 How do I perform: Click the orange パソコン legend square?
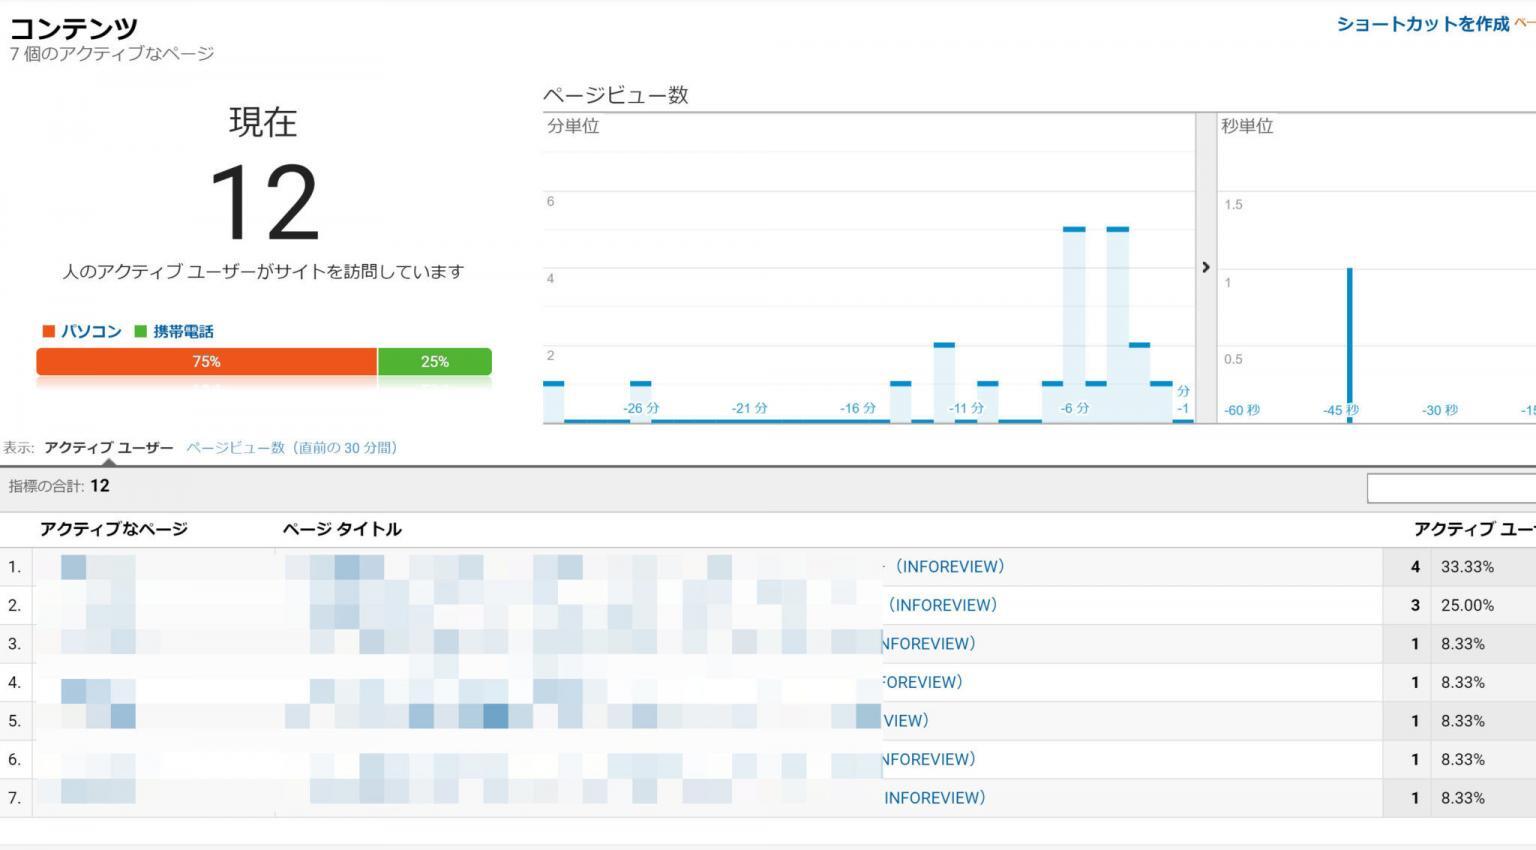click(x=48, y=331)
